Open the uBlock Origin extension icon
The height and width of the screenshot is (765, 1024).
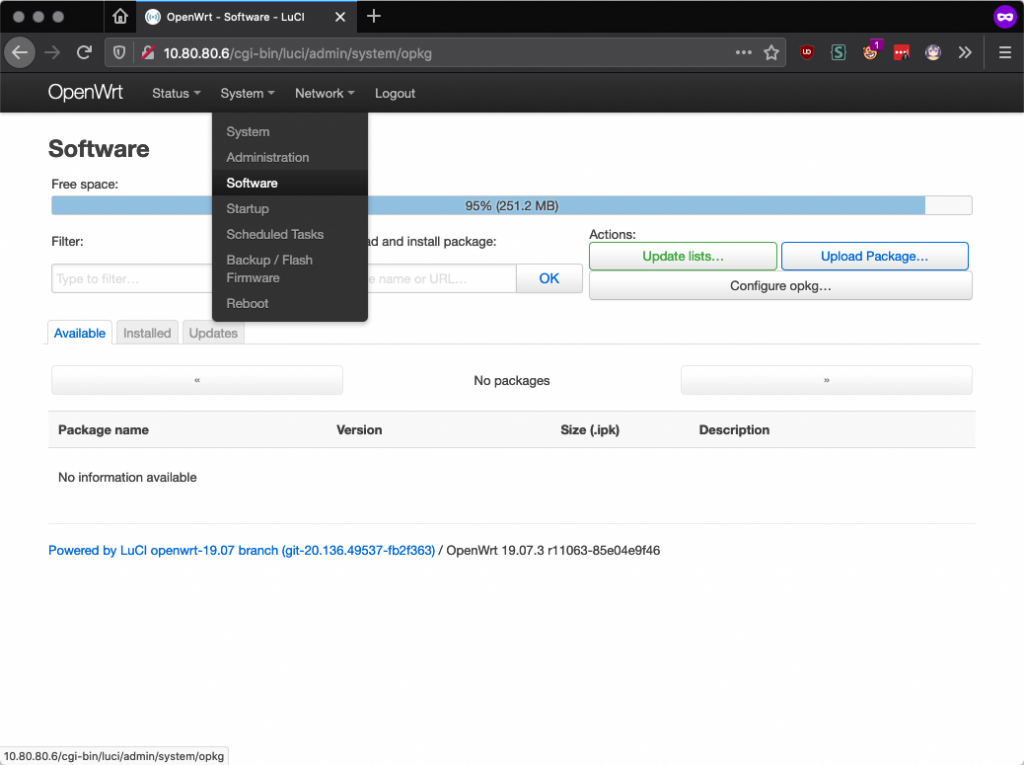pos(807,52)
